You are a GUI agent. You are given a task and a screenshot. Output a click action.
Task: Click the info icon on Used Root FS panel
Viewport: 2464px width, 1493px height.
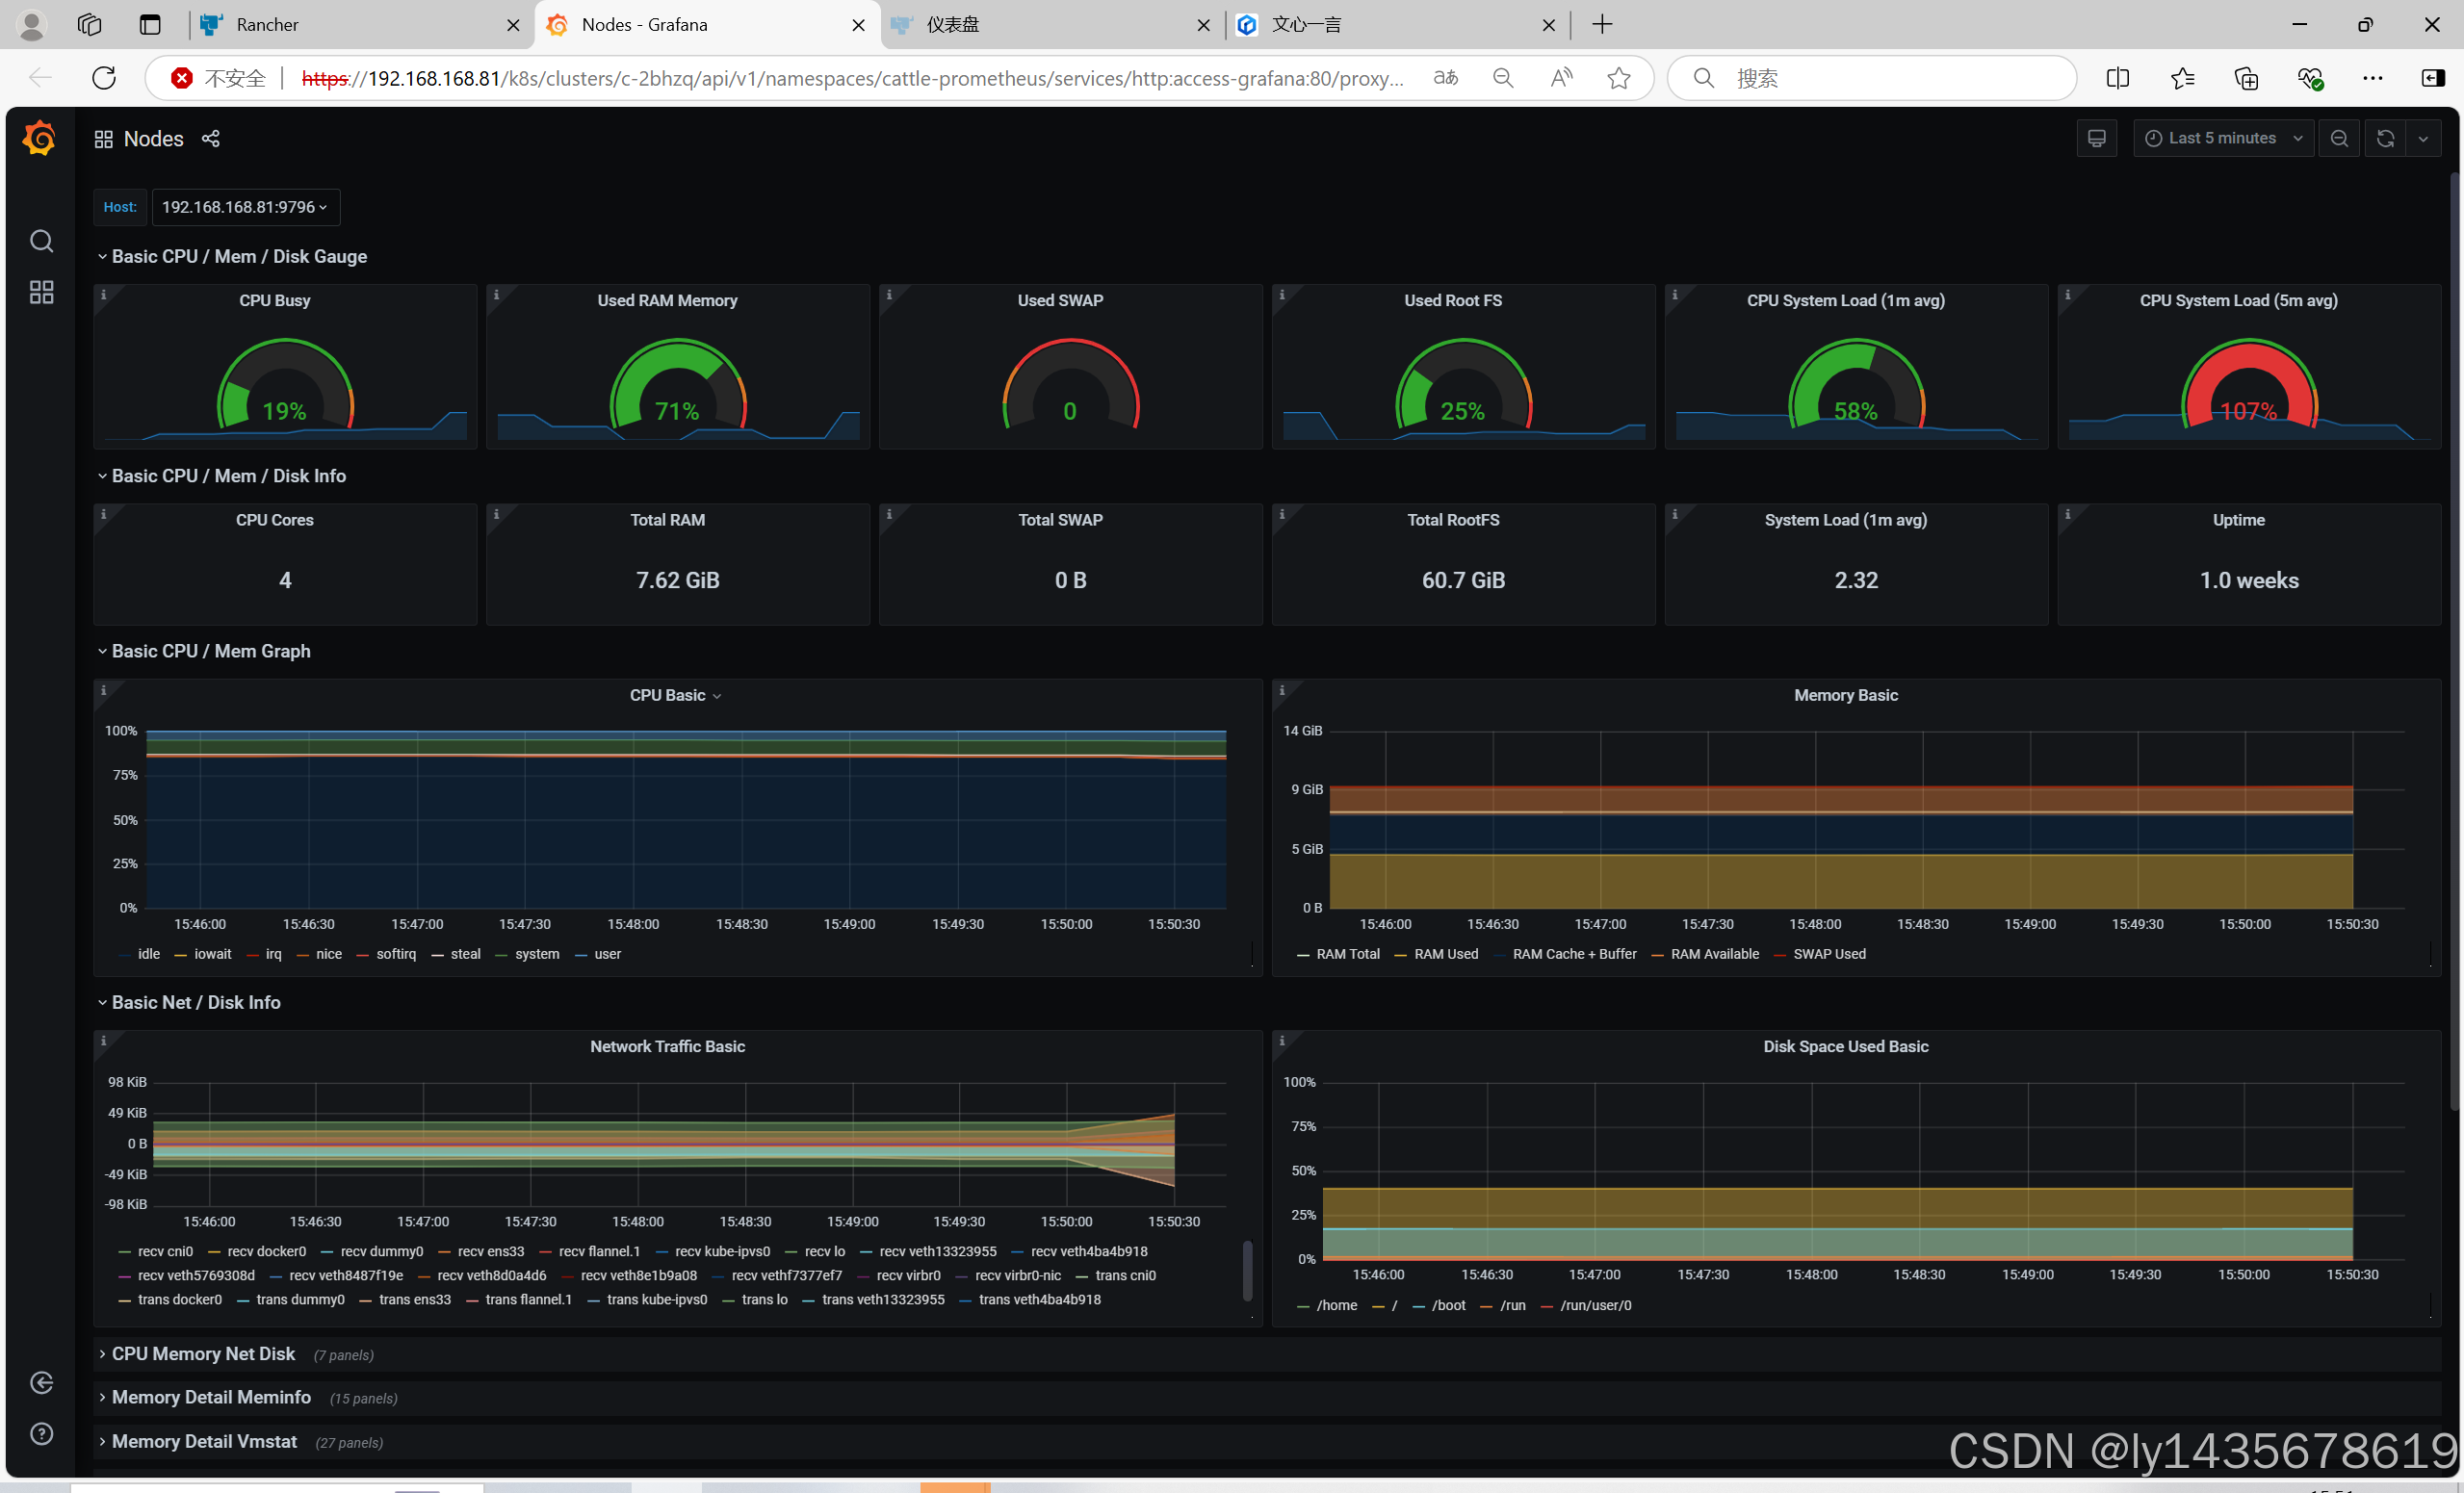[1283, 294]
